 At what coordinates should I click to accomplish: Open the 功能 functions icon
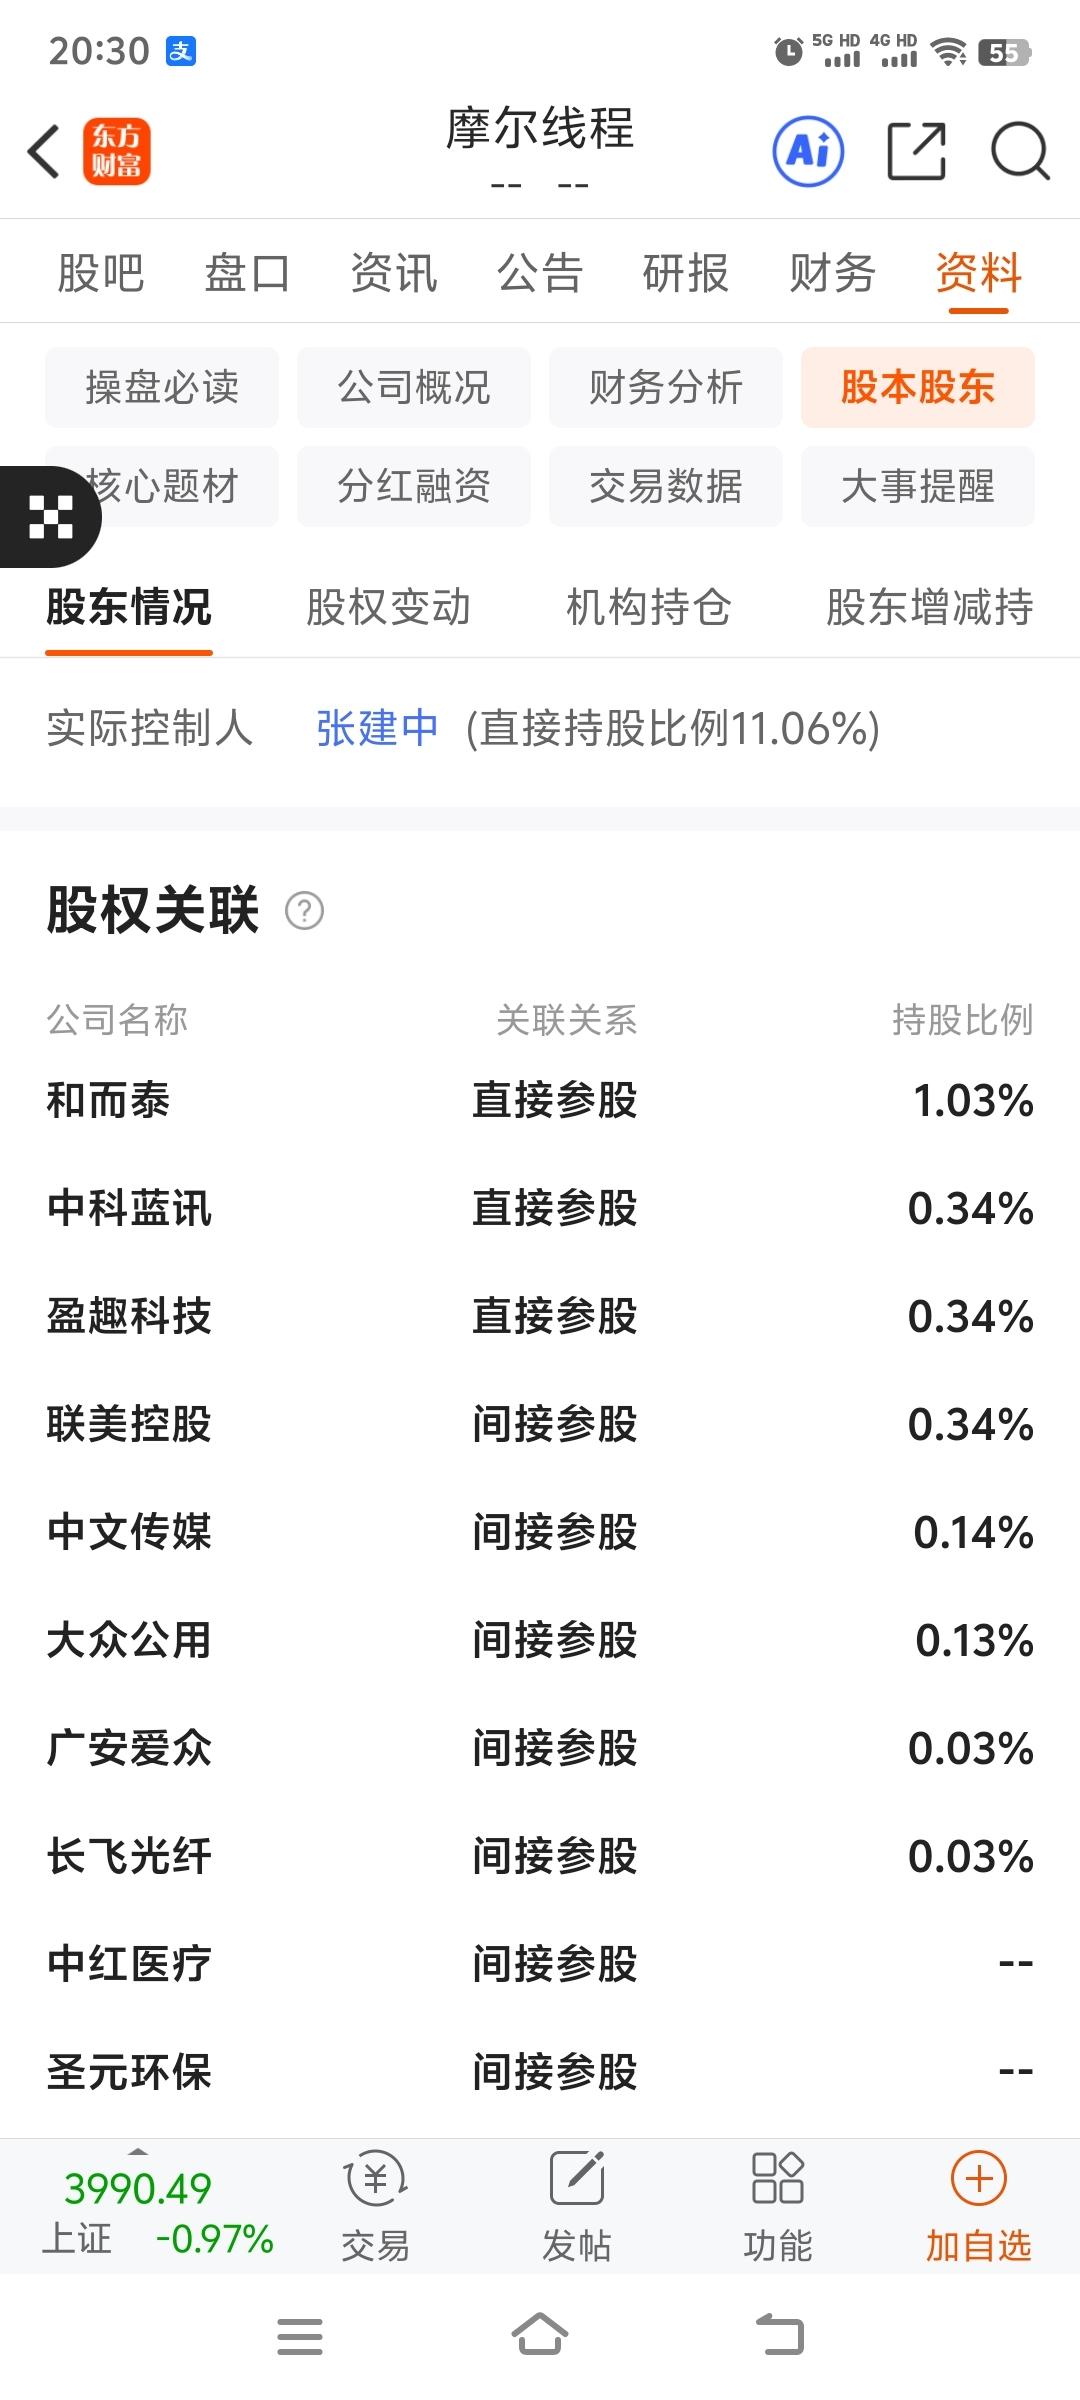click(777, 2178)
